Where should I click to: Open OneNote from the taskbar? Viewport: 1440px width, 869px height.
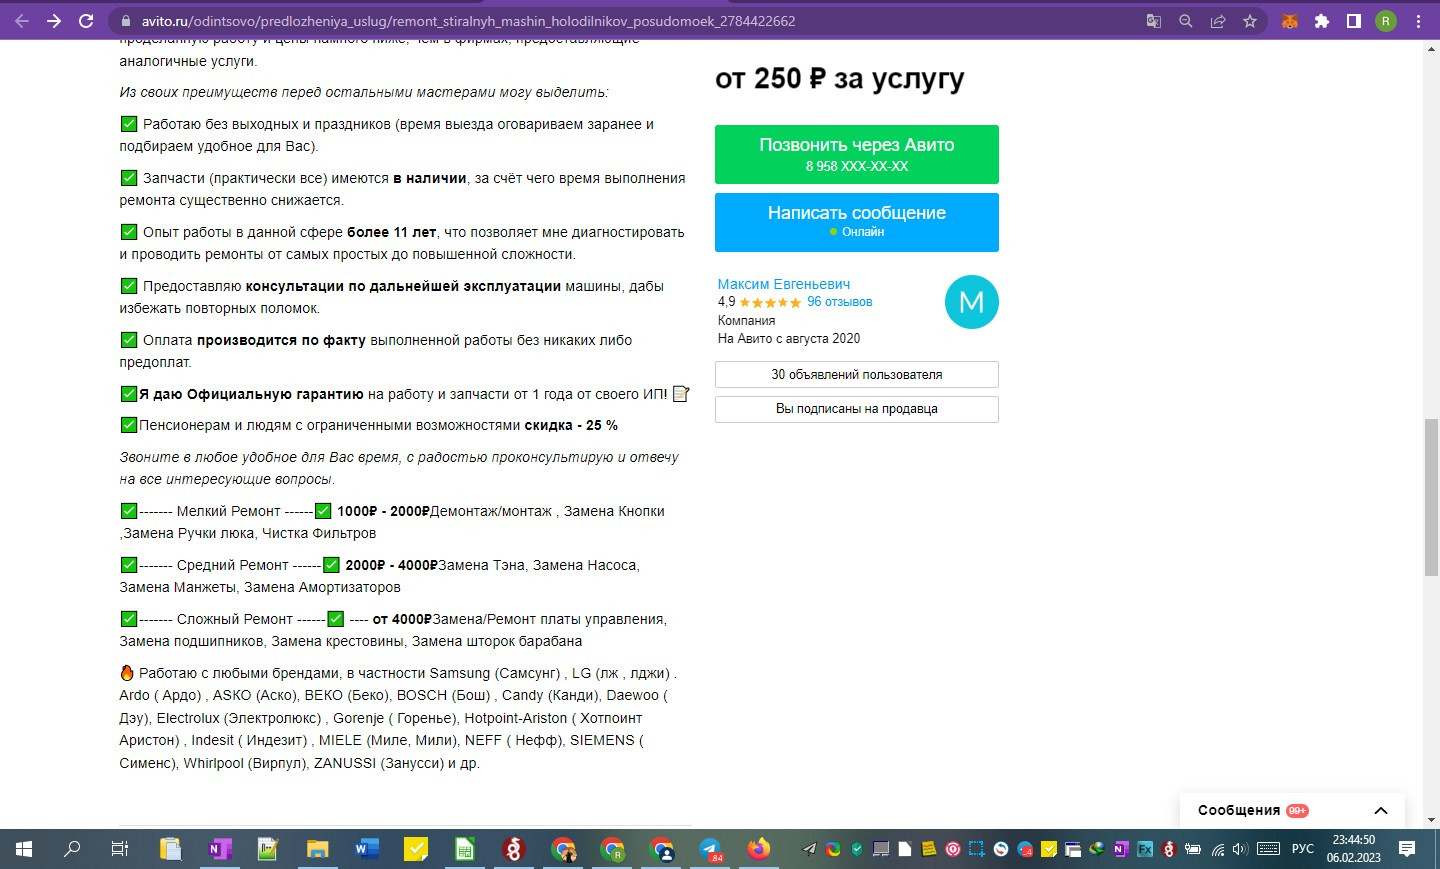pos(219,849)
